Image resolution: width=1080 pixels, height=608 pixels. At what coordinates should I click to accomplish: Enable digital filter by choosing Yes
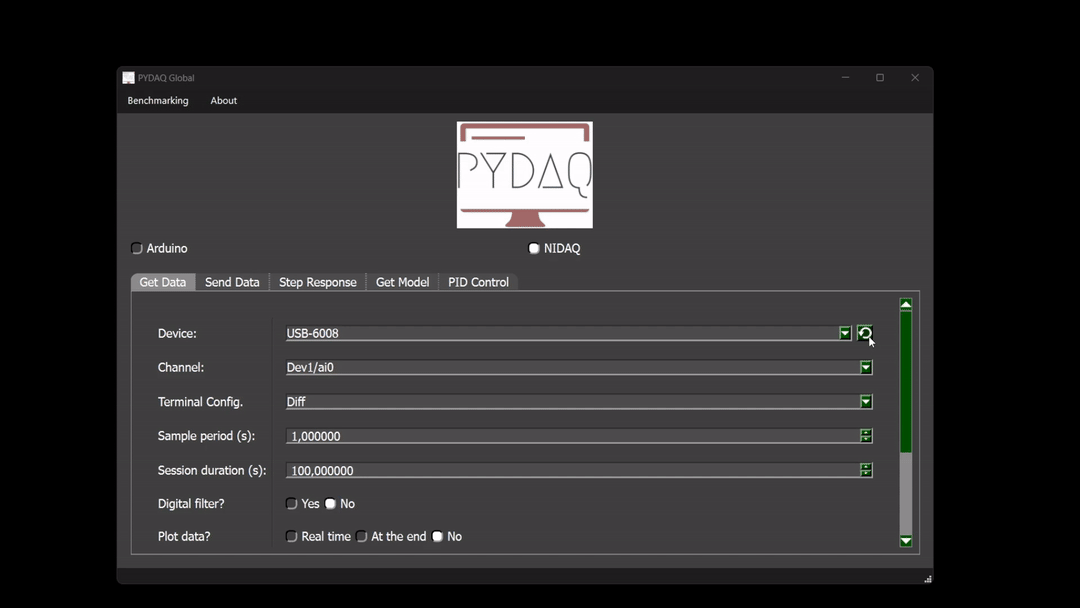pos(292,504)
